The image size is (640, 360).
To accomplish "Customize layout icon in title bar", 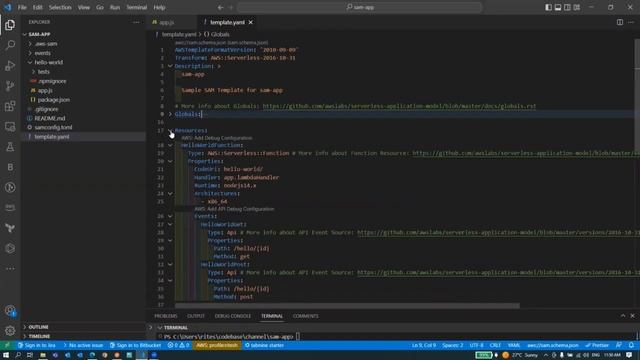I will pyautogui.click(x=577, y=7).
